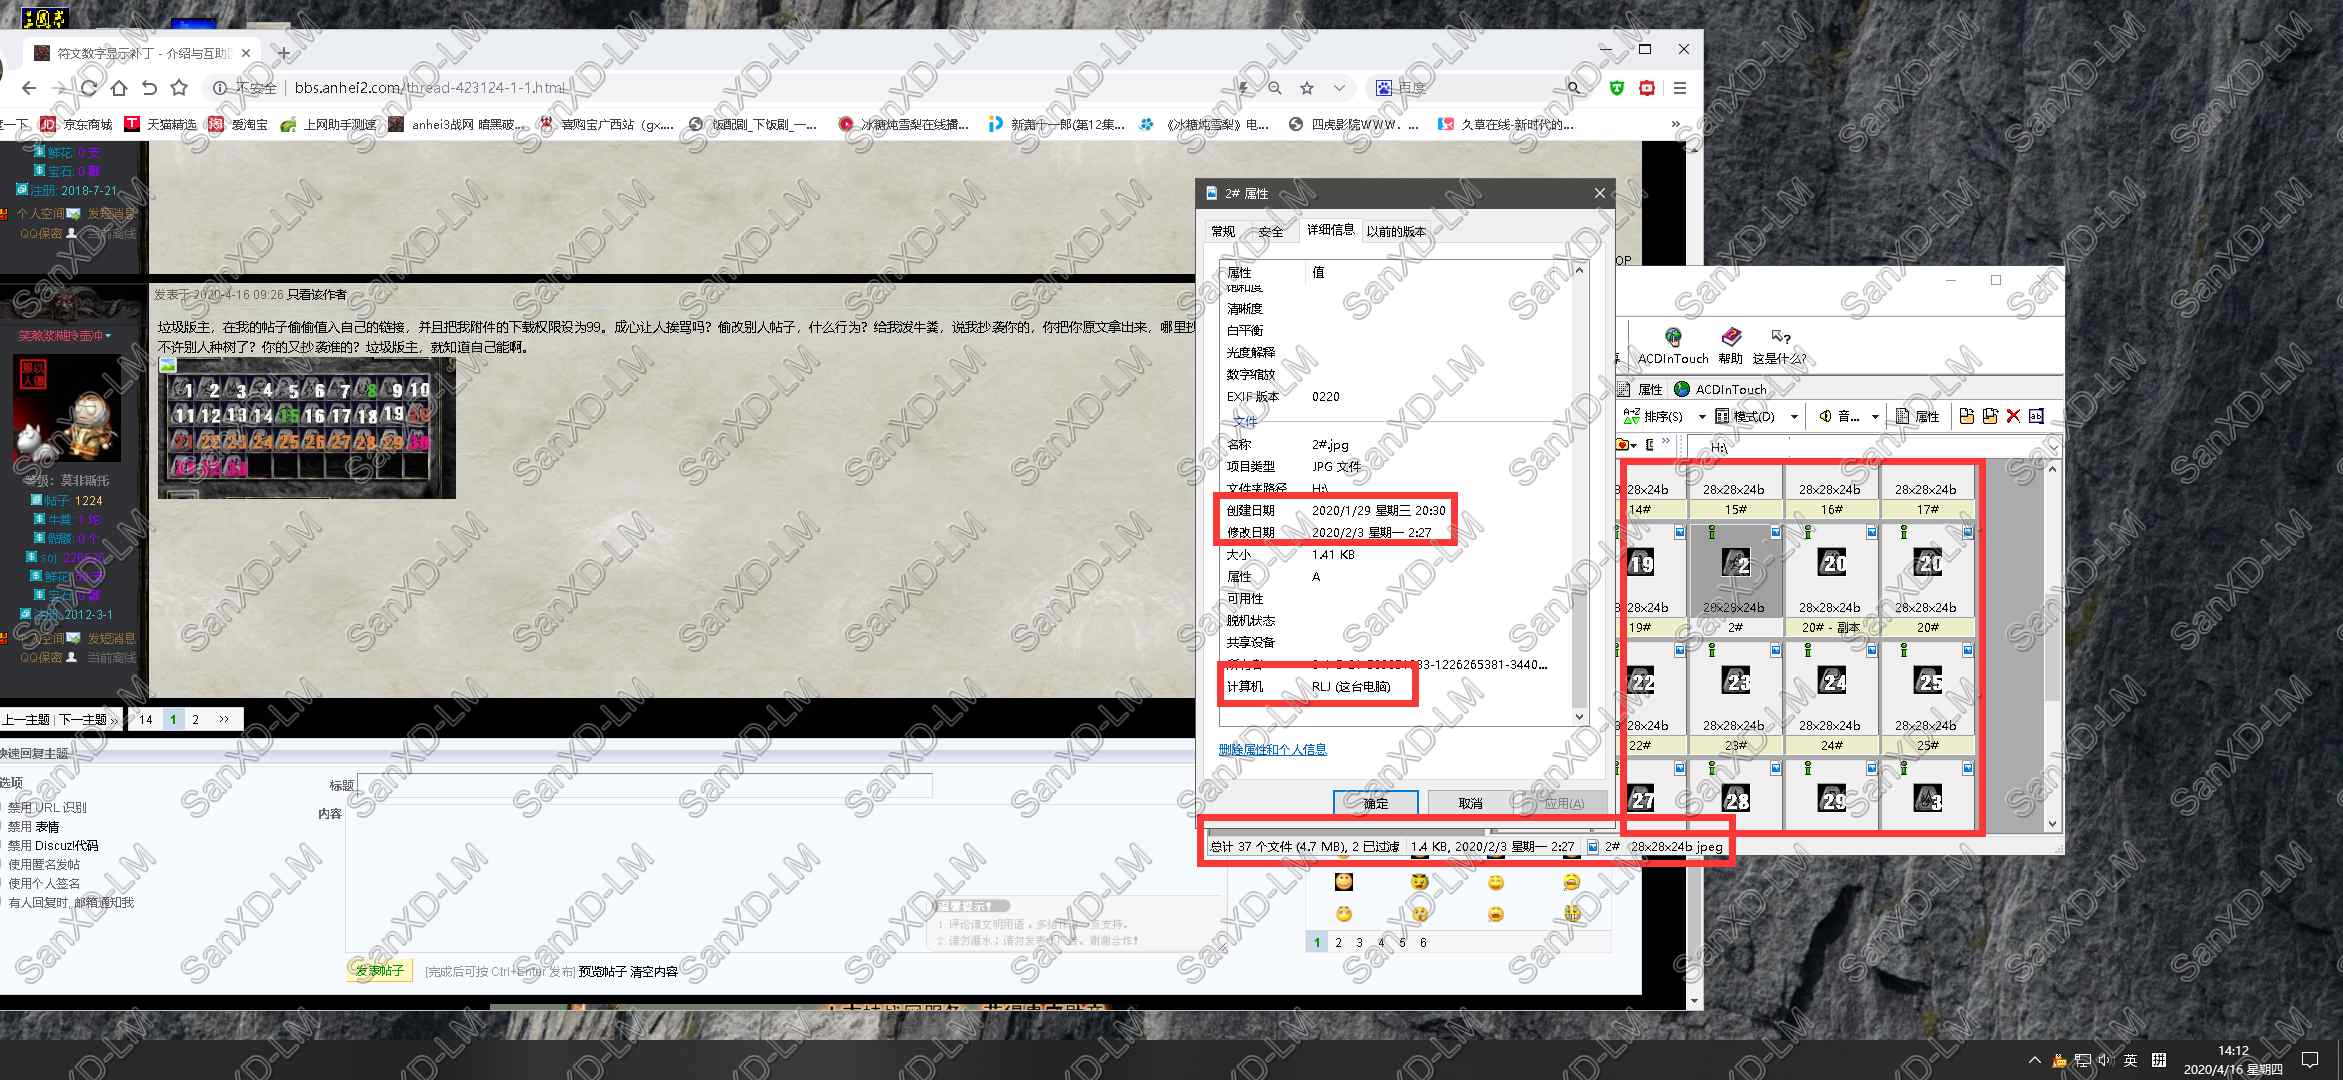Click the 这是什么? pointer help icon
This screenshot has width=2343, height=1080.
pyautogui.click(x=1780, y=338)
